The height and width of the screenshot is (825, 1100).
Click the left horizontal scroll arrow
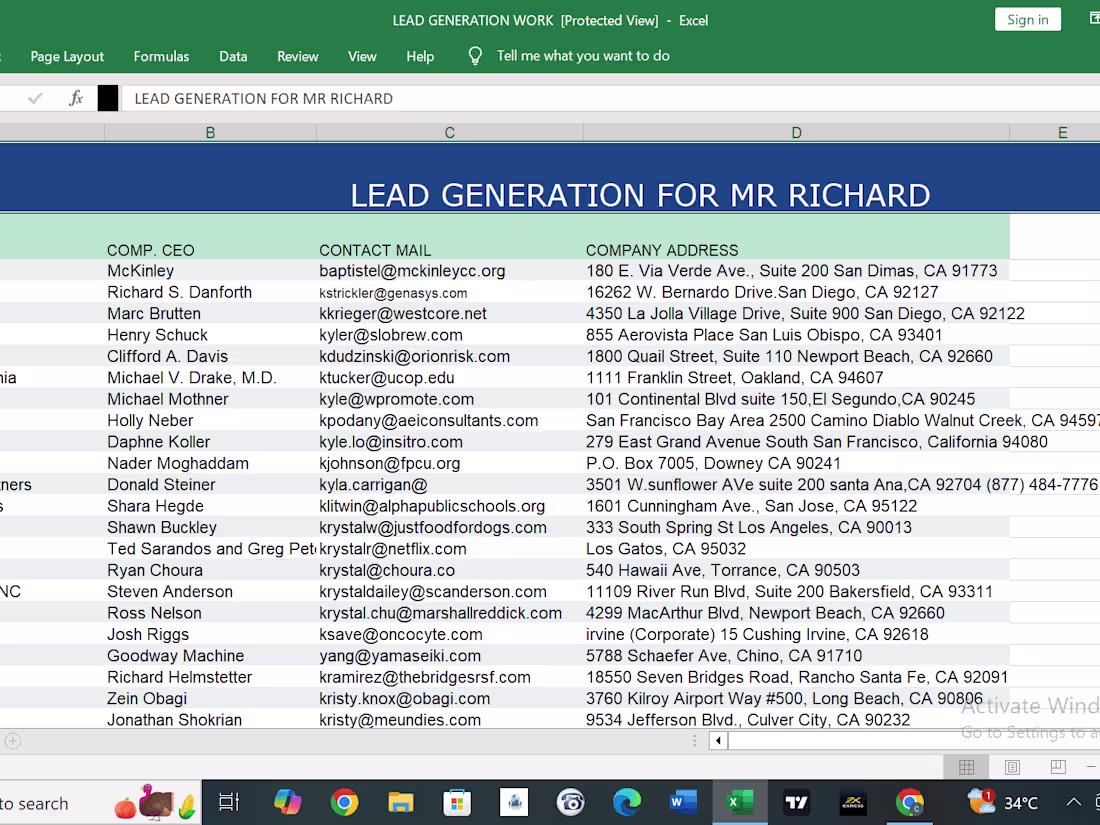tap(717, 740)
